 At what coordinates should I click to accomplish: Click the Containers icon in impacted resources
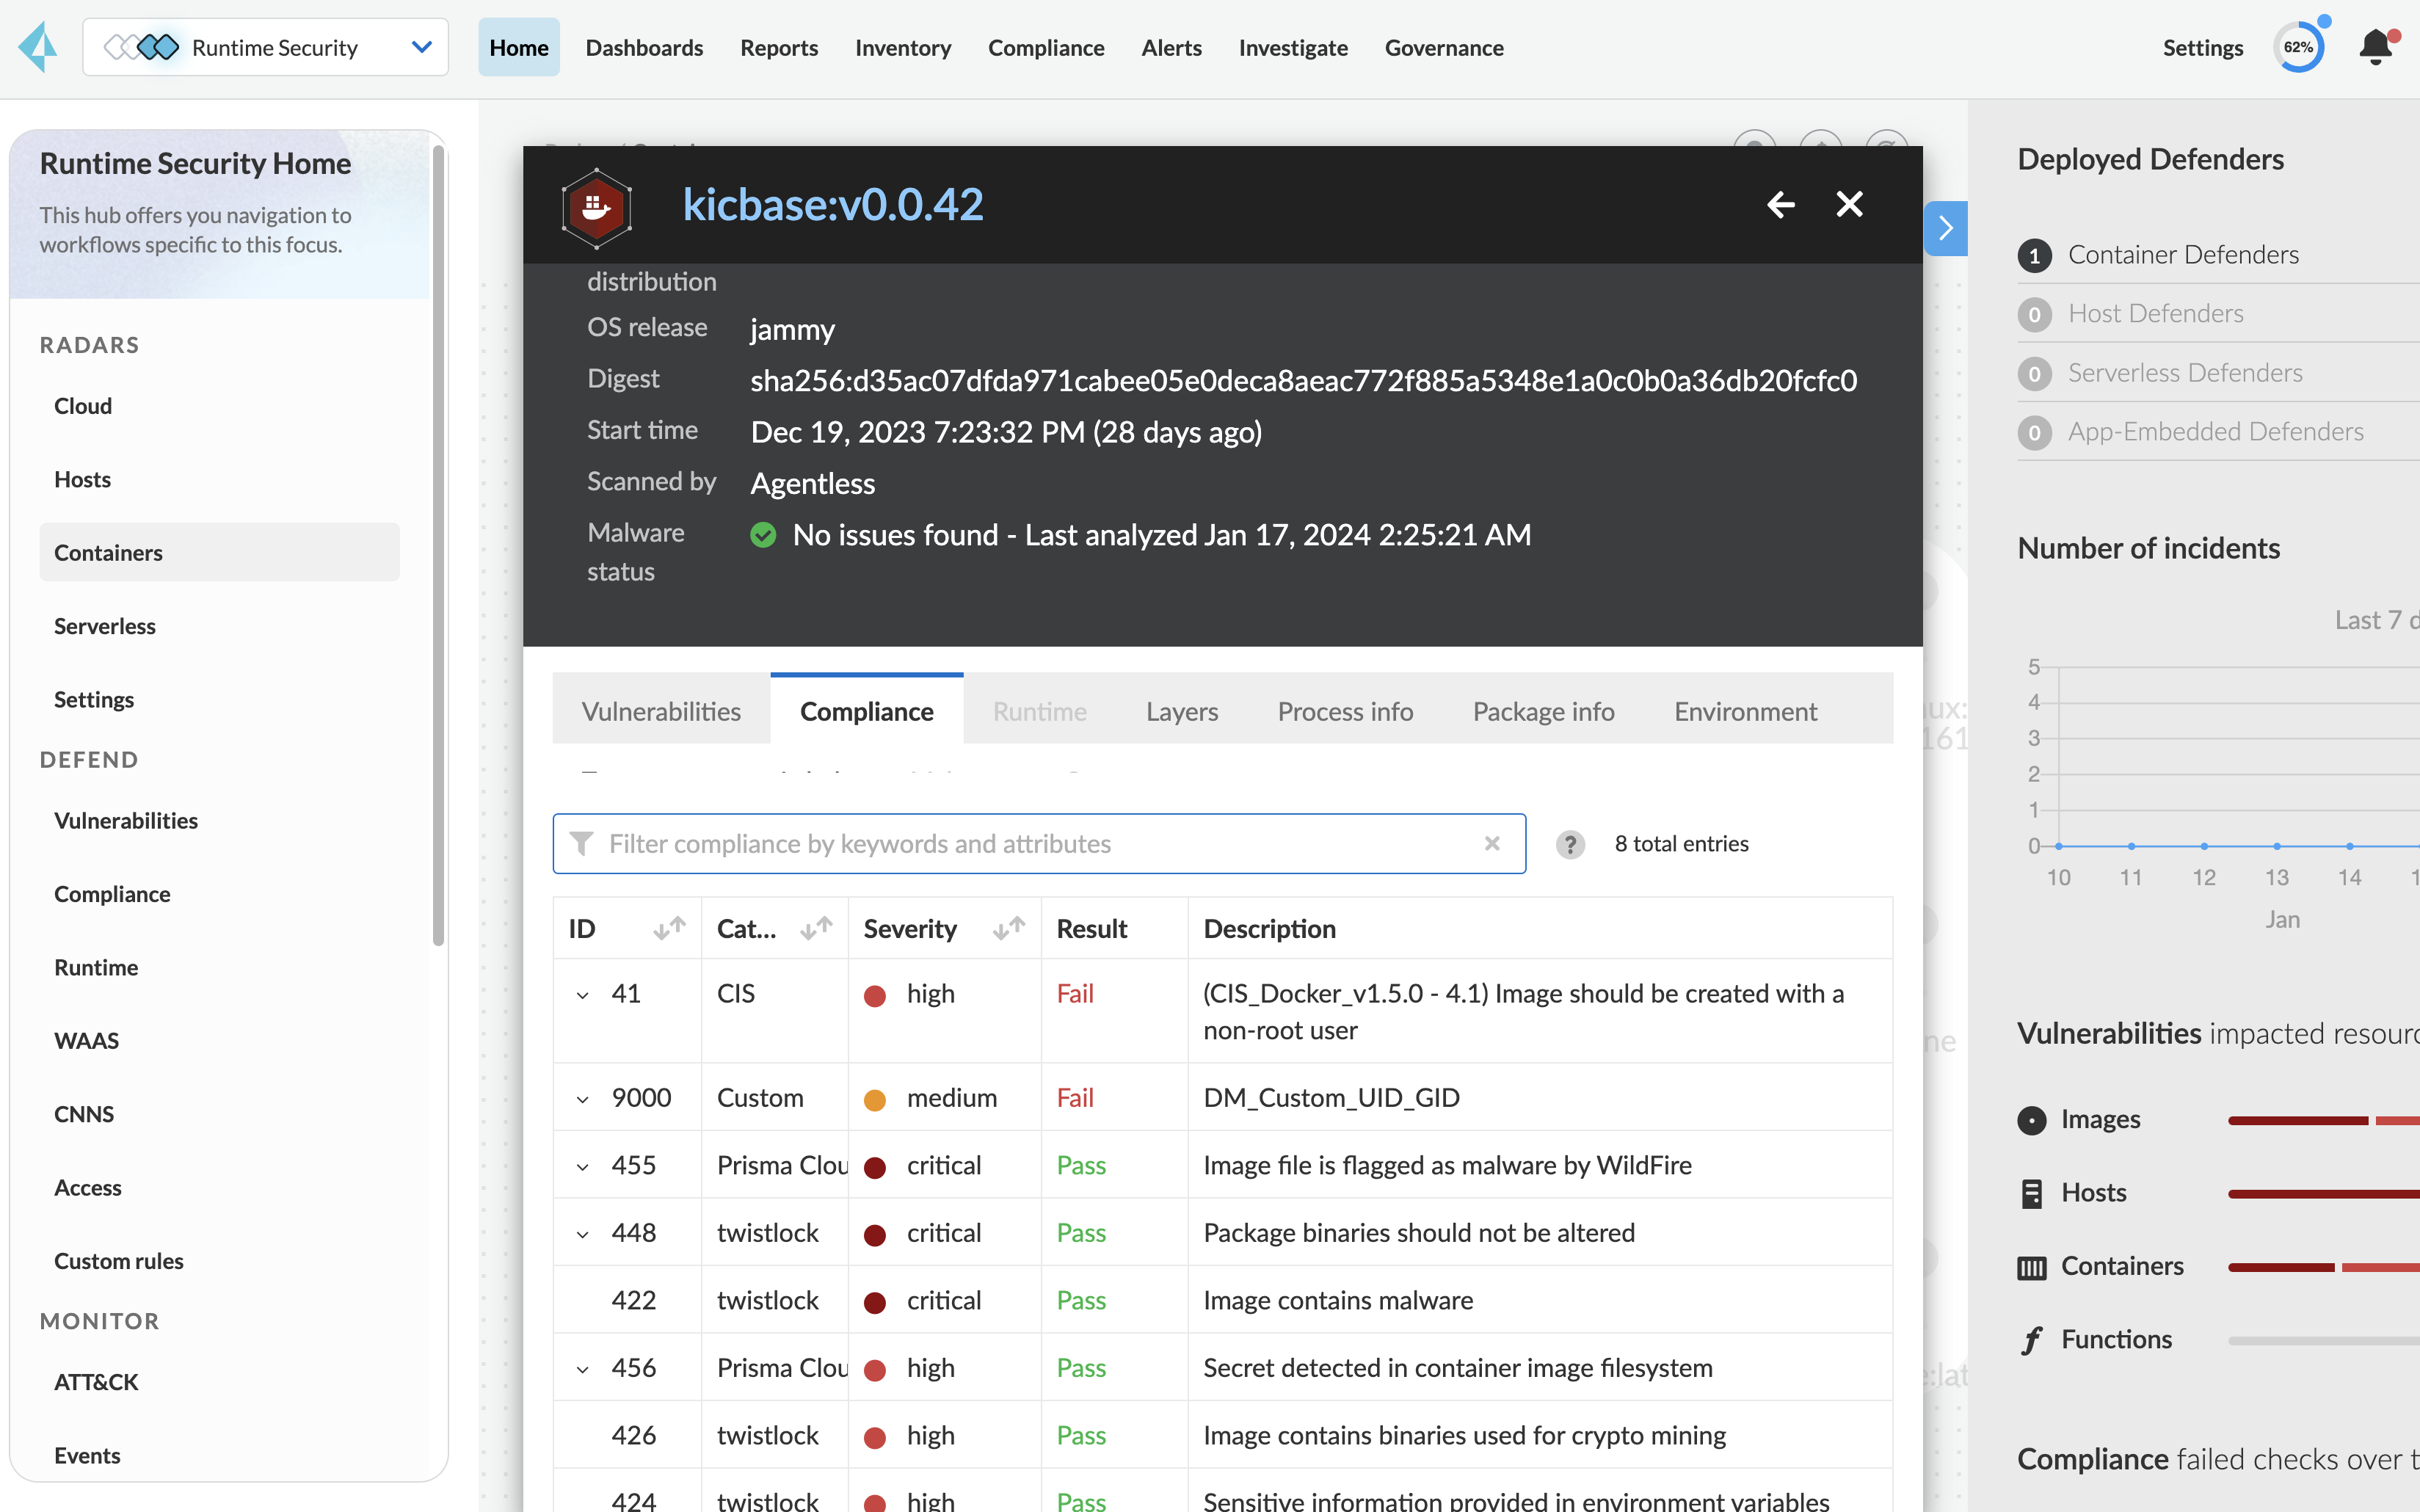click(2031, 1266)
